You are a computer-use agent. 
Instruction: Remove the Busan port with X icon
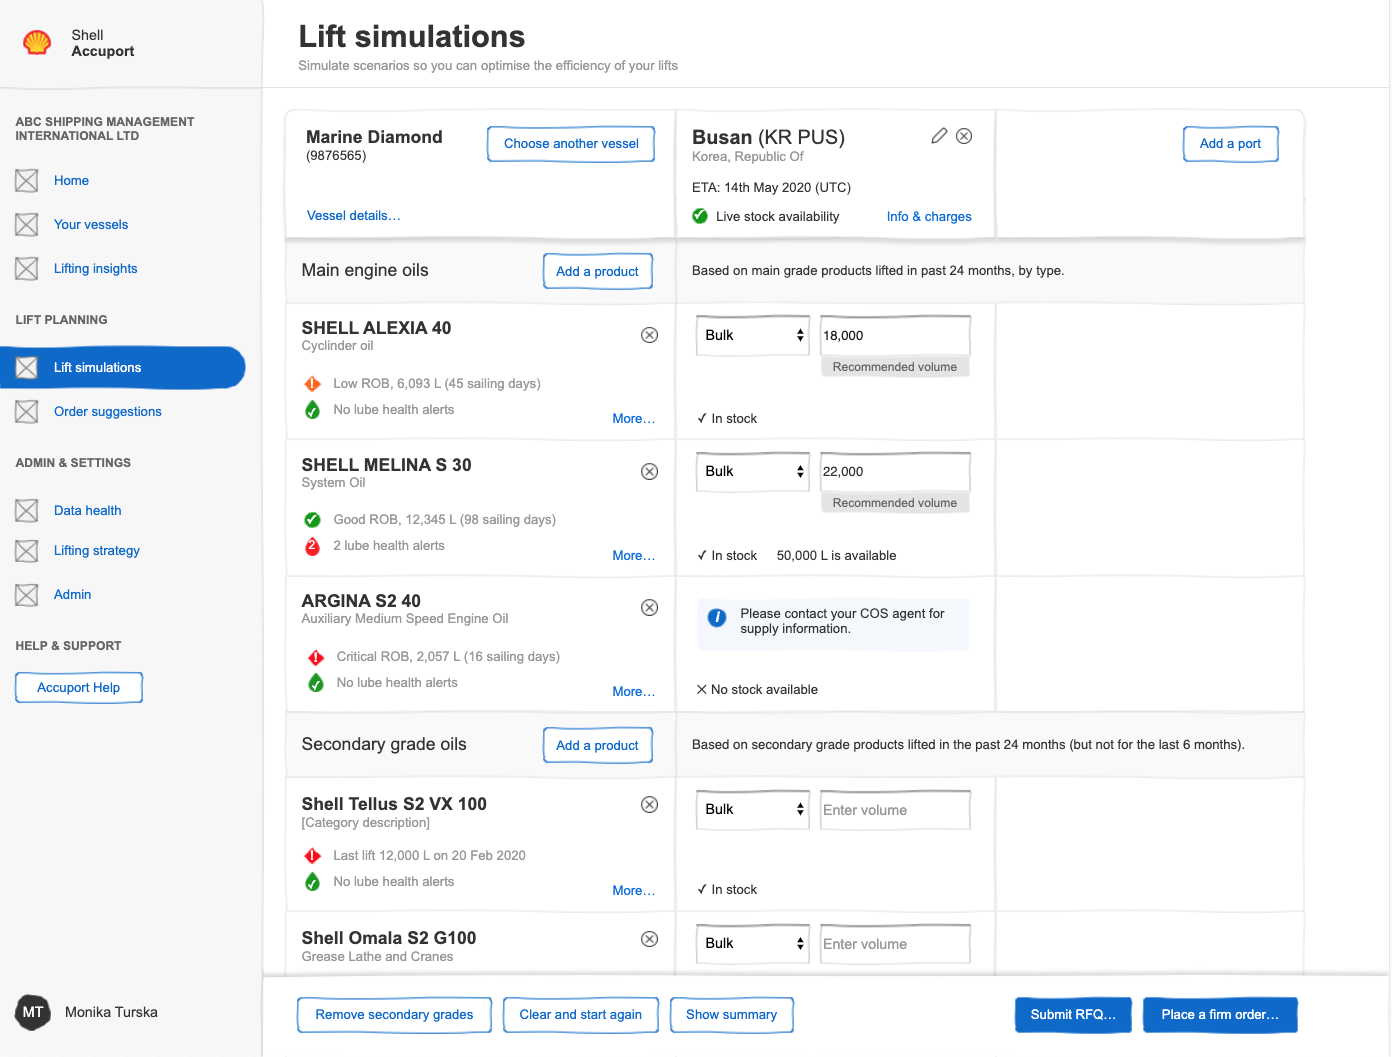click(964, 136)
